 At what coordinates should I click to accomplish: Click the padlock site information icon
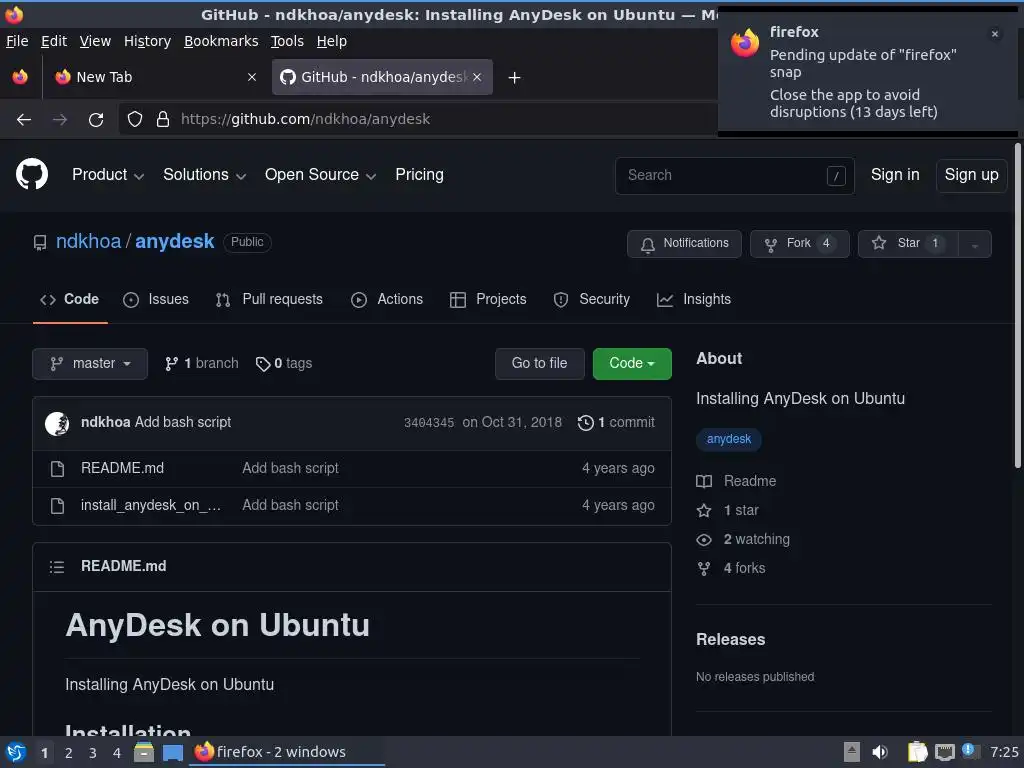(x=163, y=119)
